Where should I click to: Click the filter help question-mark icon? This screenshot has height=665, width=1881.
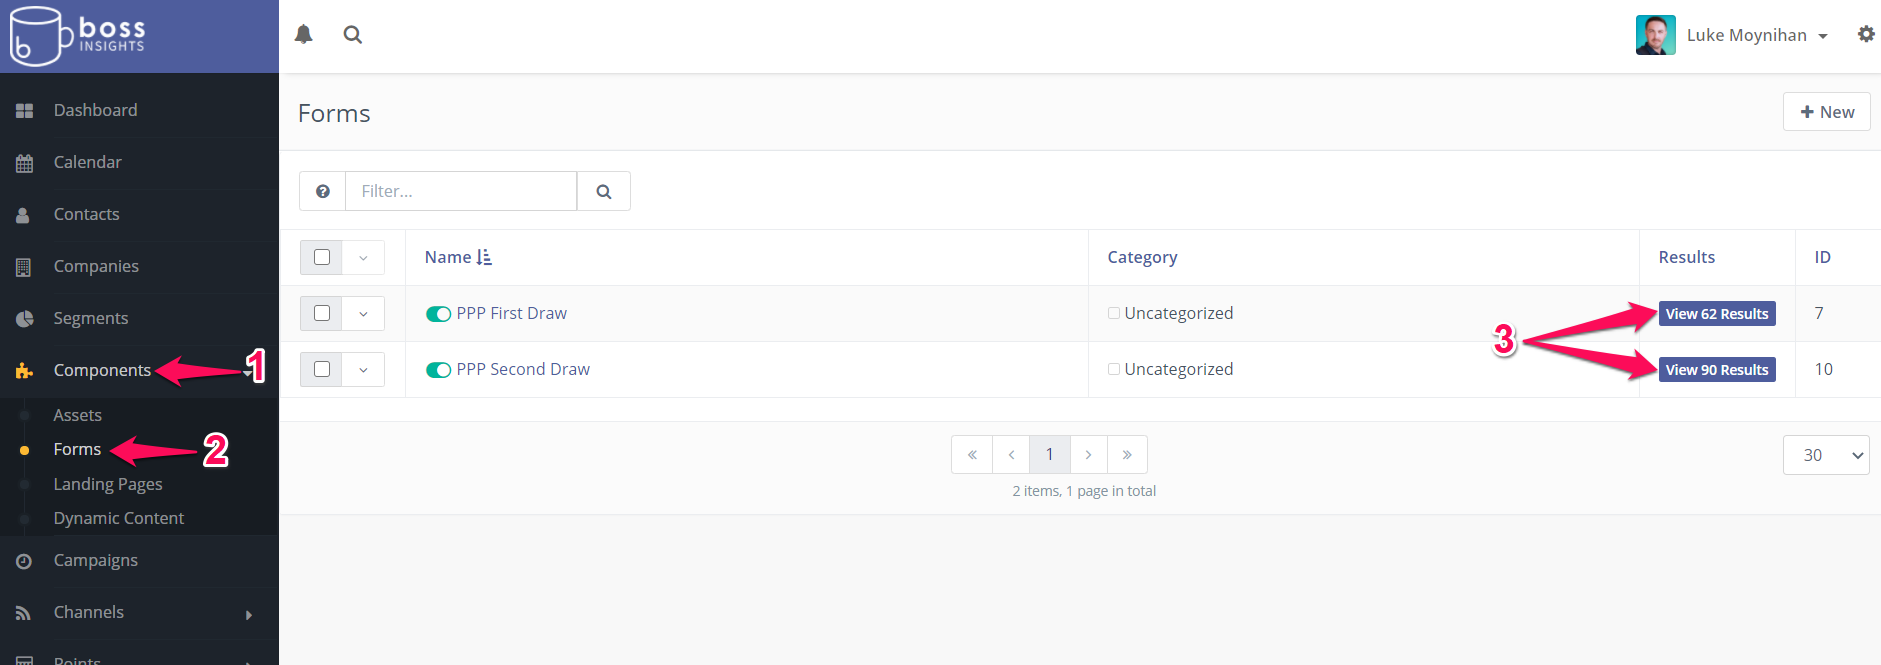click(x=323, y=191)
